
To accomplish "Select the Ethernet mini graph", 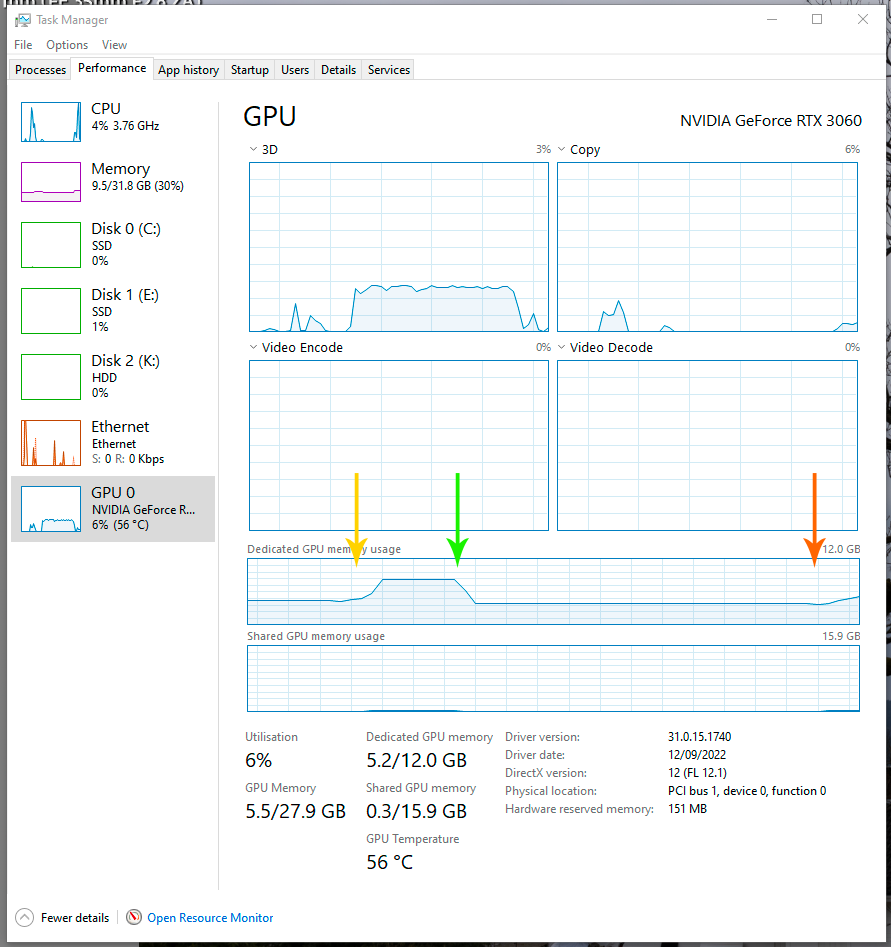I will click(51, 443).
